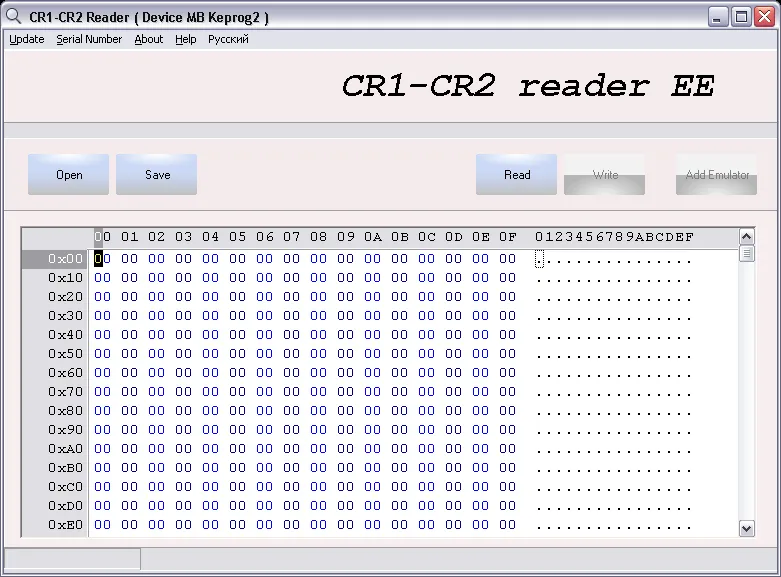Screen dimensions: 781x577
Task: Maximize the CR1-CR2 Reader window
Action: click(x=741, y=17)
